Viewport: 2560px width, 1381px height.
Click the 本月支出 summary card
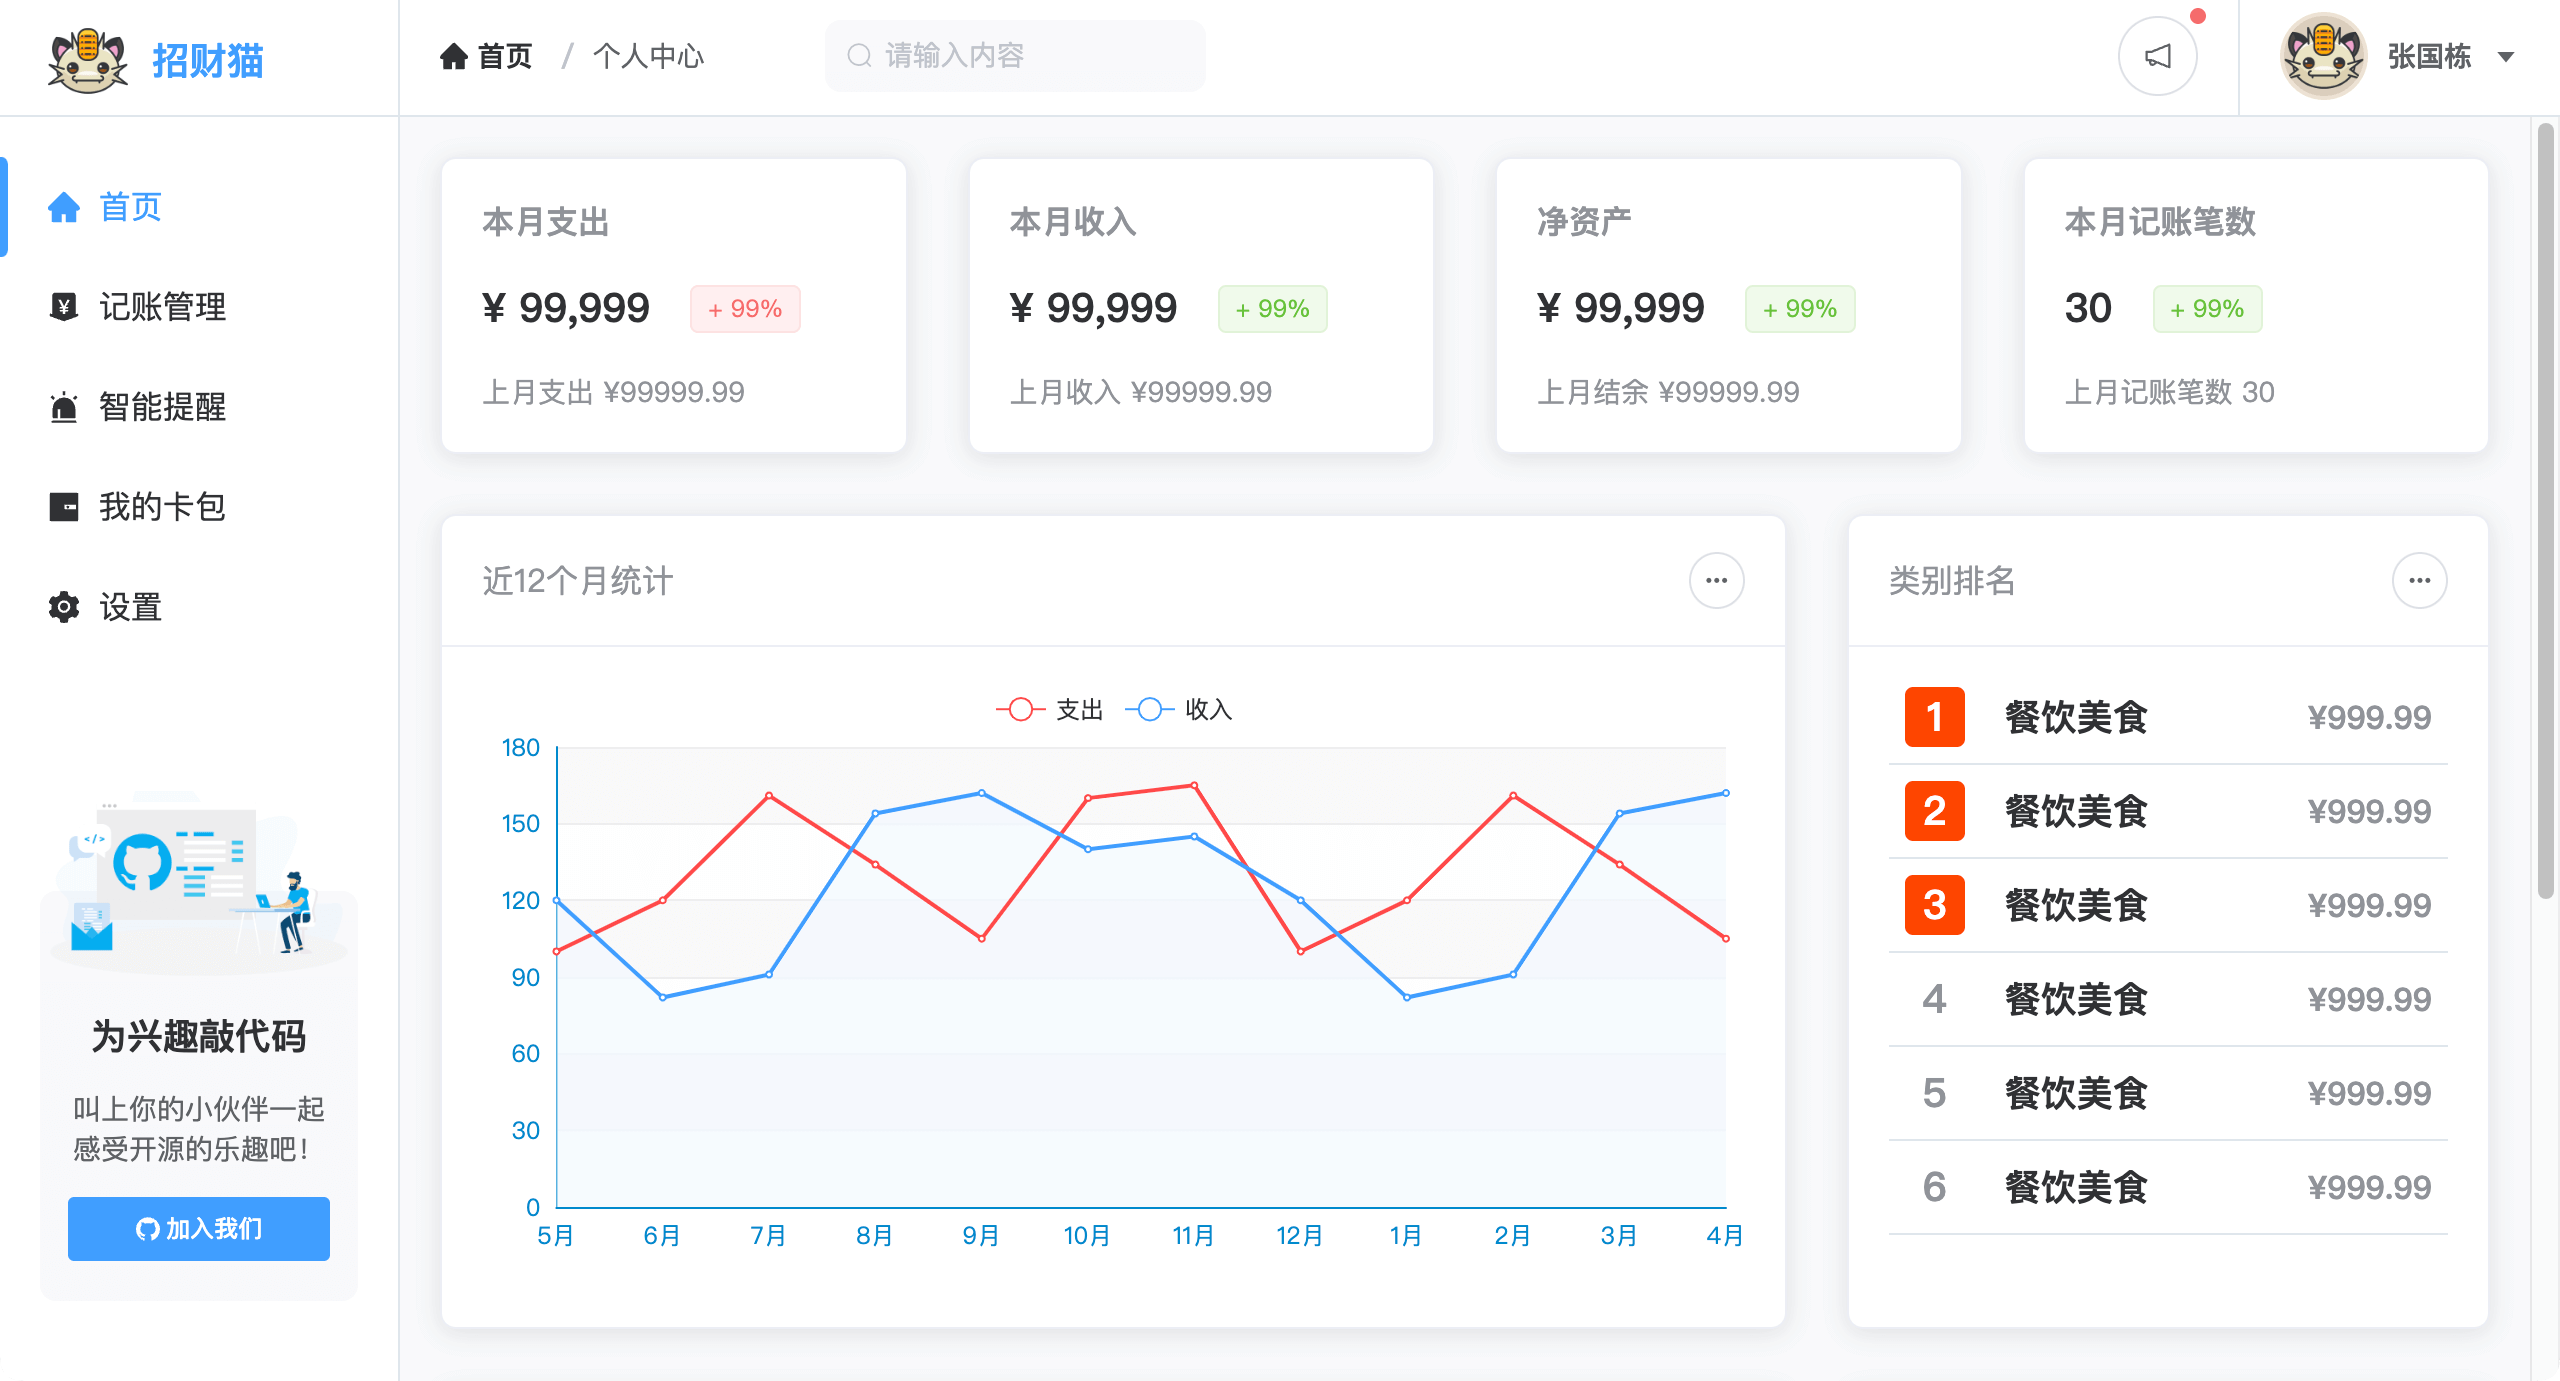coord(673,305)
